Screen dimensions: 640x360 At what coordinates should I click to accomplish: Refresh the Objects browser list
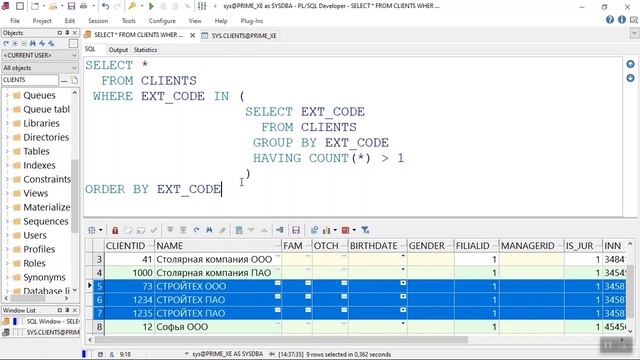(6, 43)
